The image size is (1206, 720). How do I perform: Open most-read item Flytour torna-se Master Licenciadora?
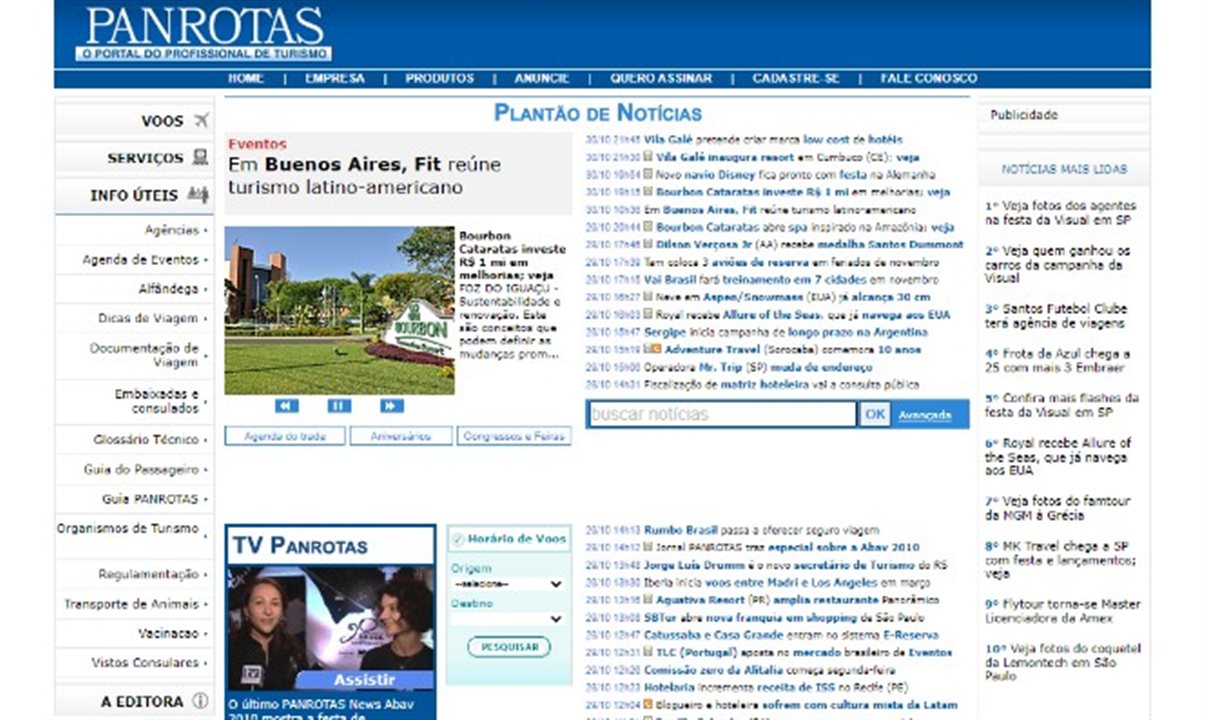1062,611
